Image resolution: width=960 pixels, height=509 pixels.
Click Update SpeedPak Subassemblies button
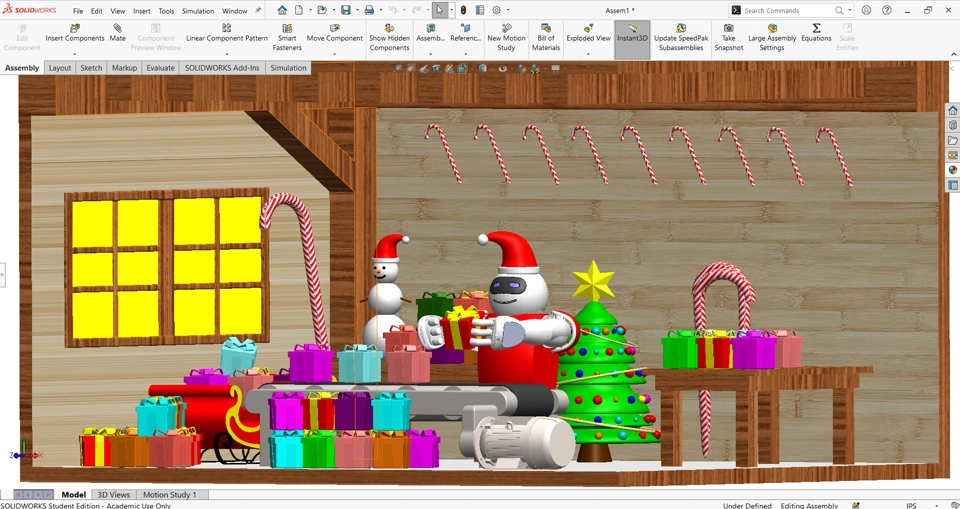tap(681, 38)
